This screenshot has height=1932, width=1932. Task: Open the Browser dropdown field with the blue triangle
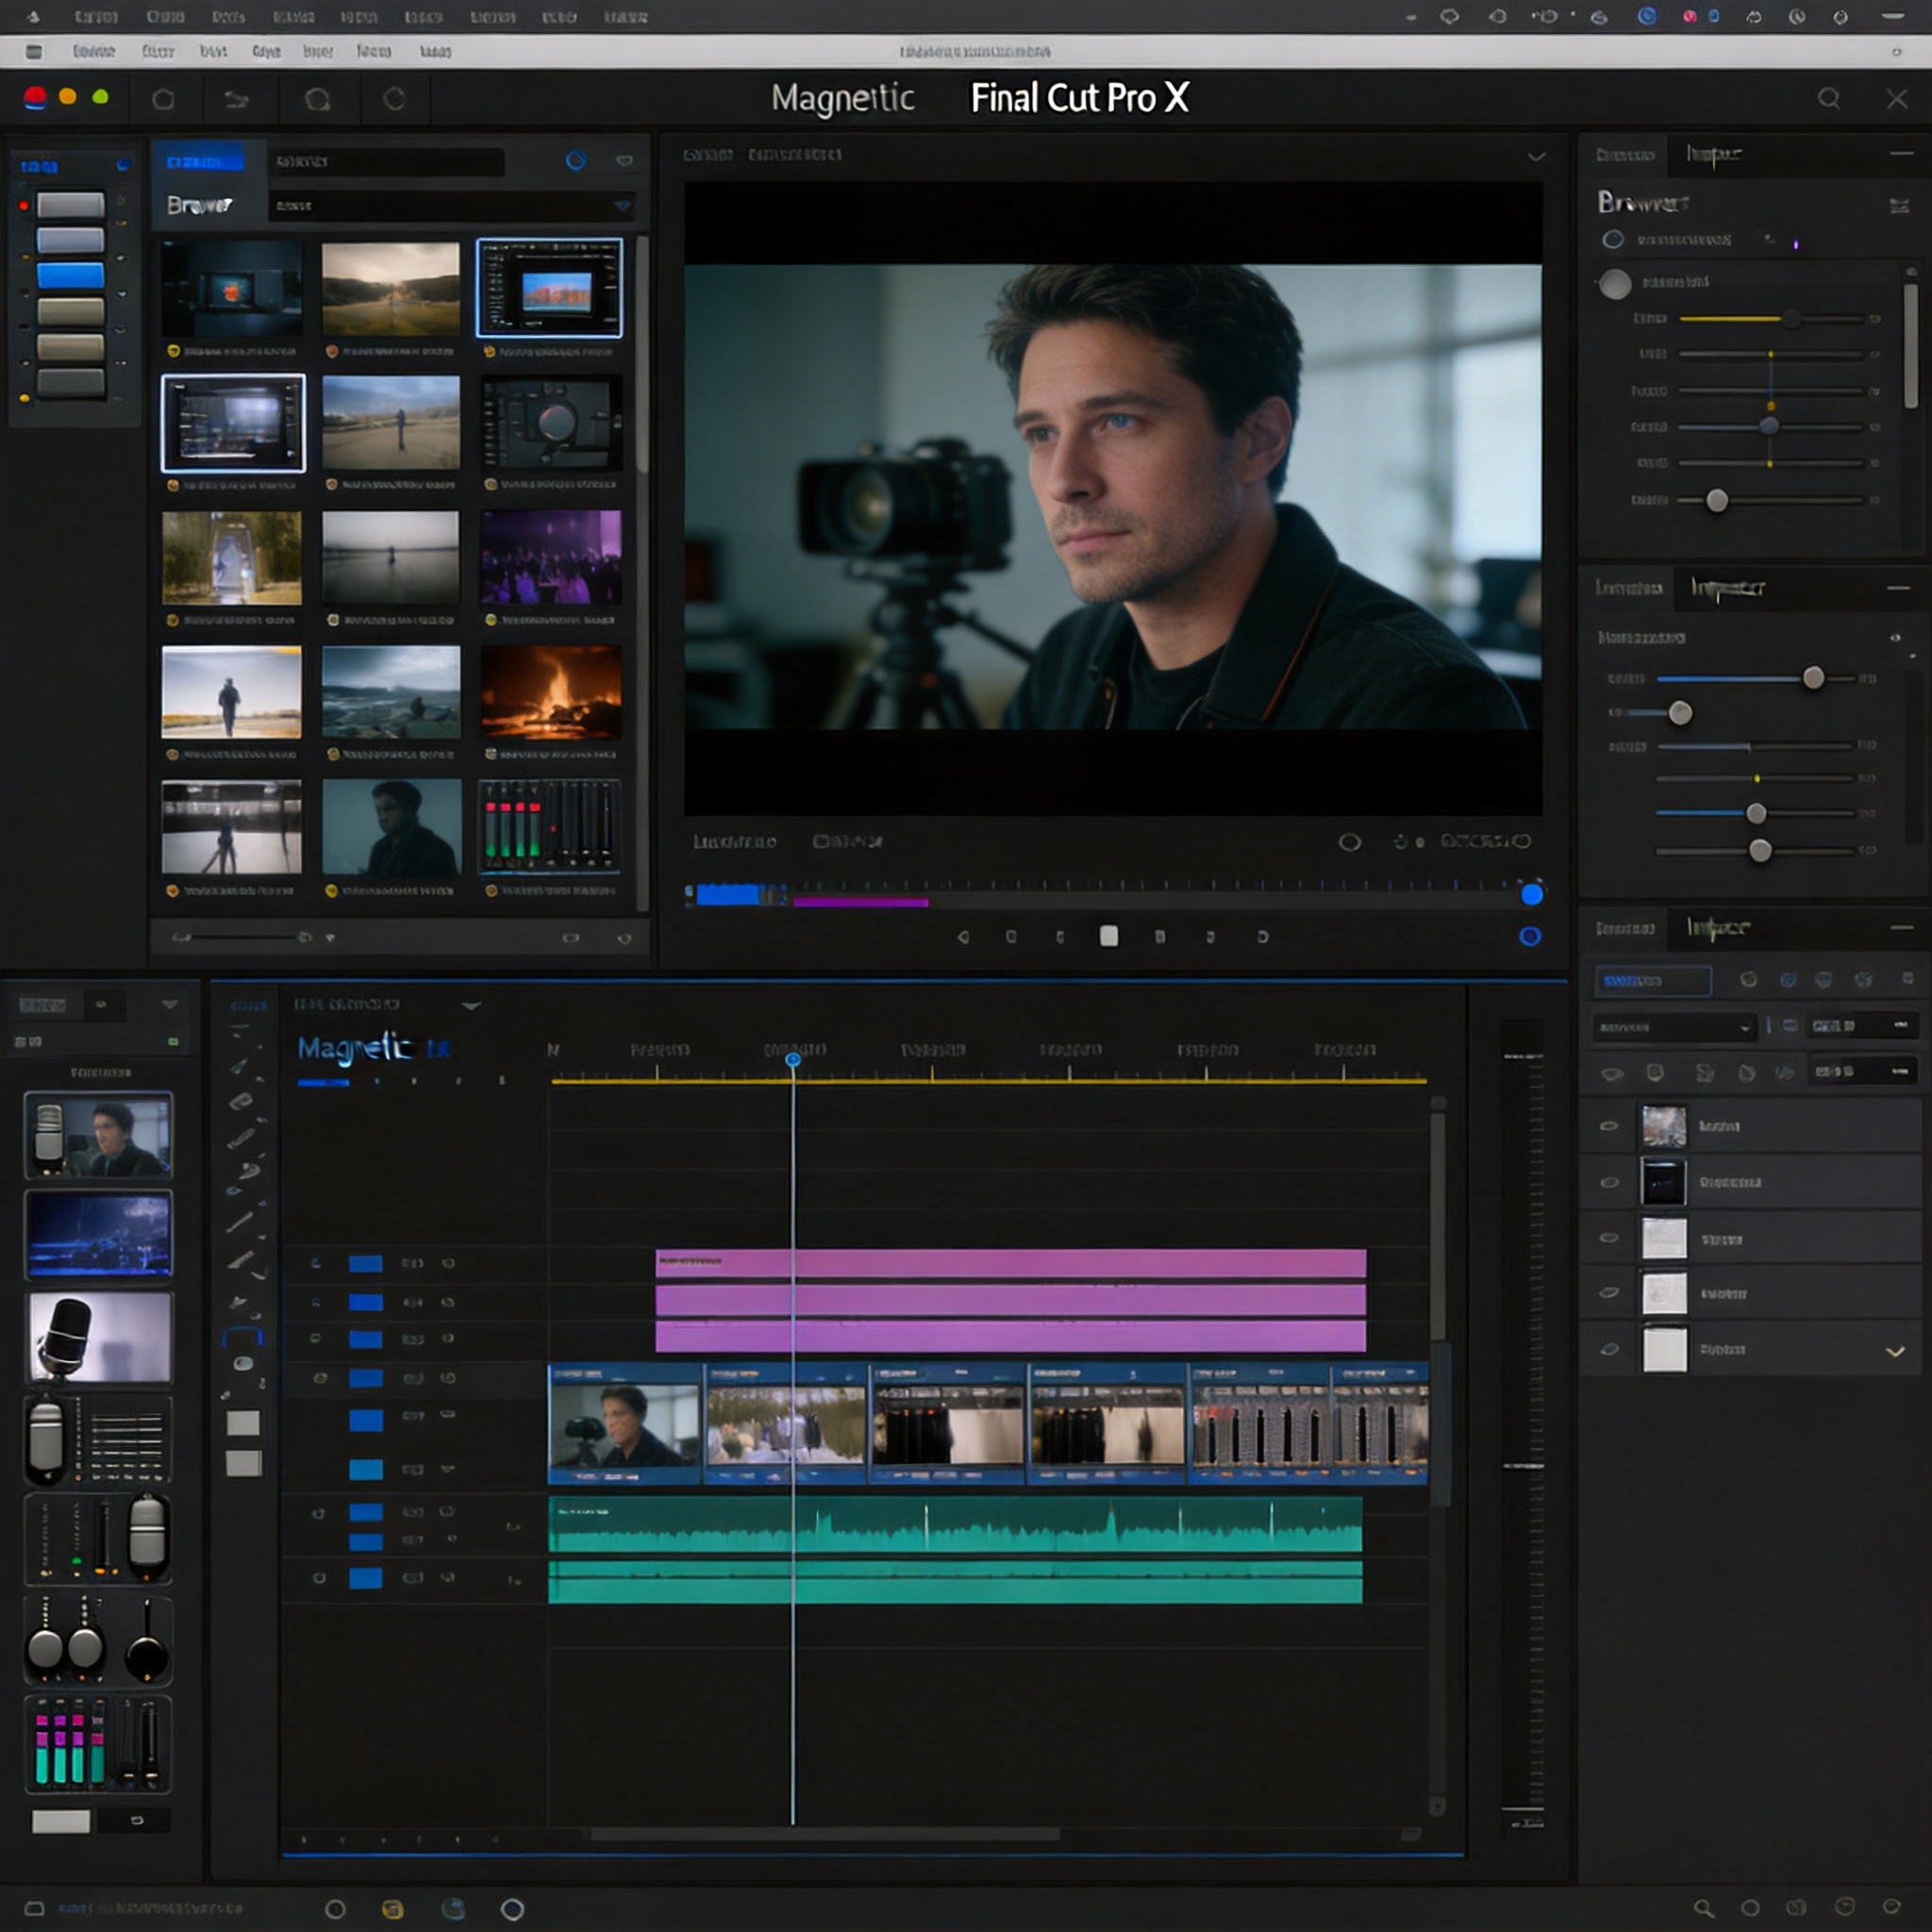pos(452,206)
